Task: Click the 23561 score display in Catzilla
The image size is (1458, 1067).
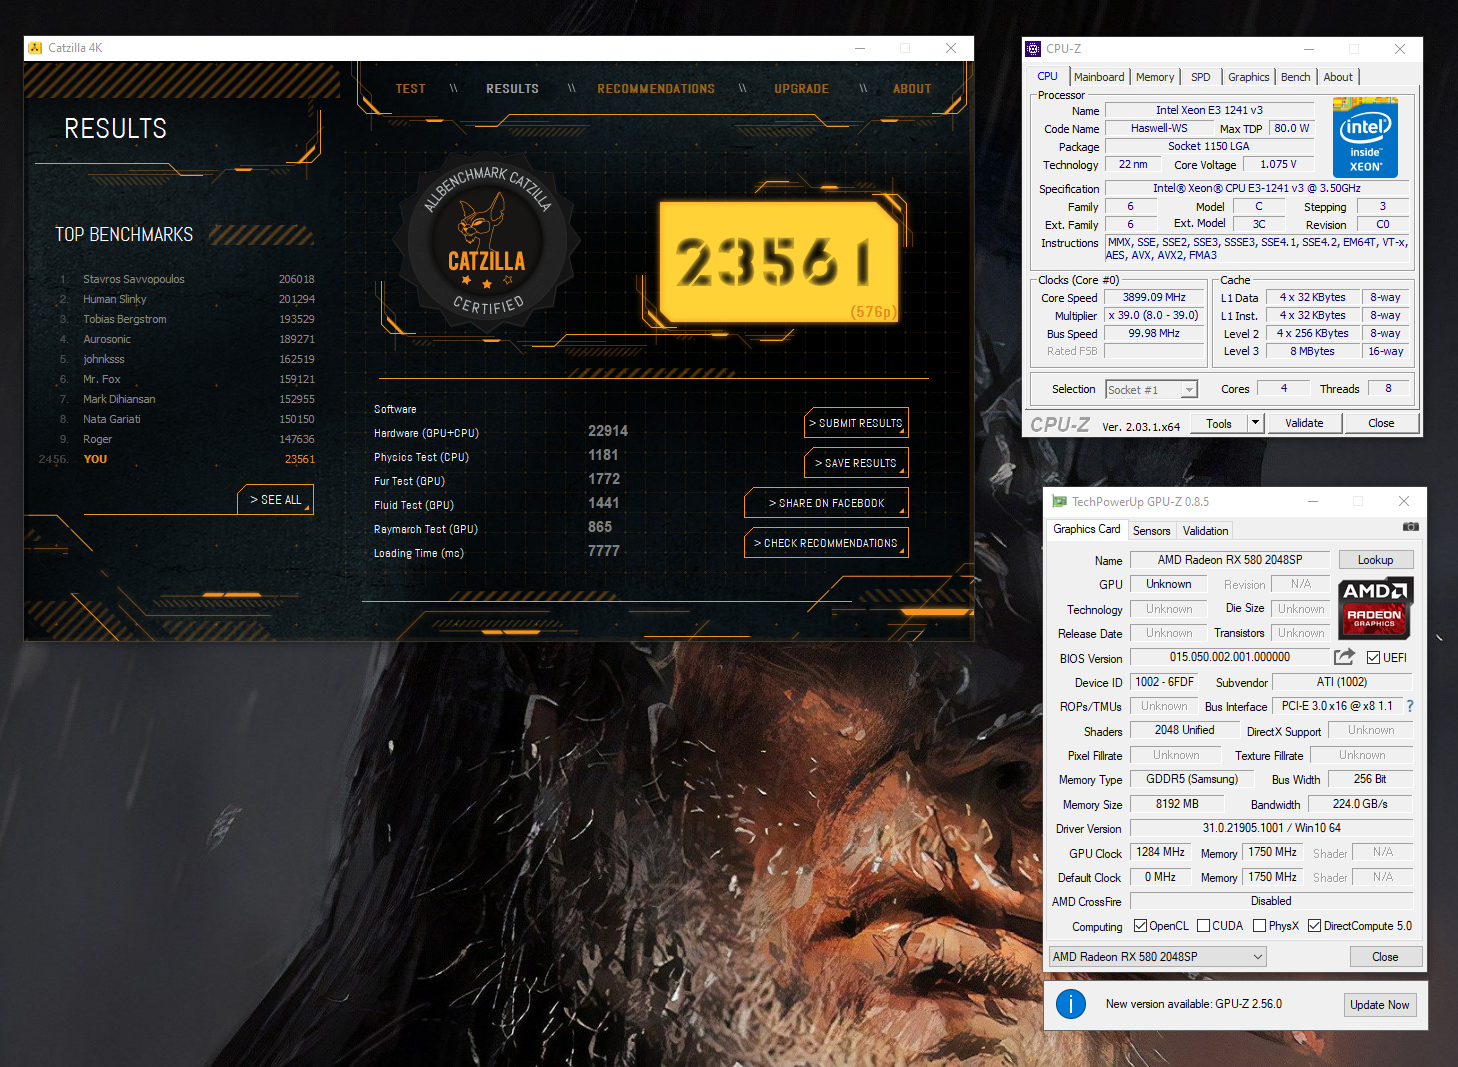Action: [778, 263]
